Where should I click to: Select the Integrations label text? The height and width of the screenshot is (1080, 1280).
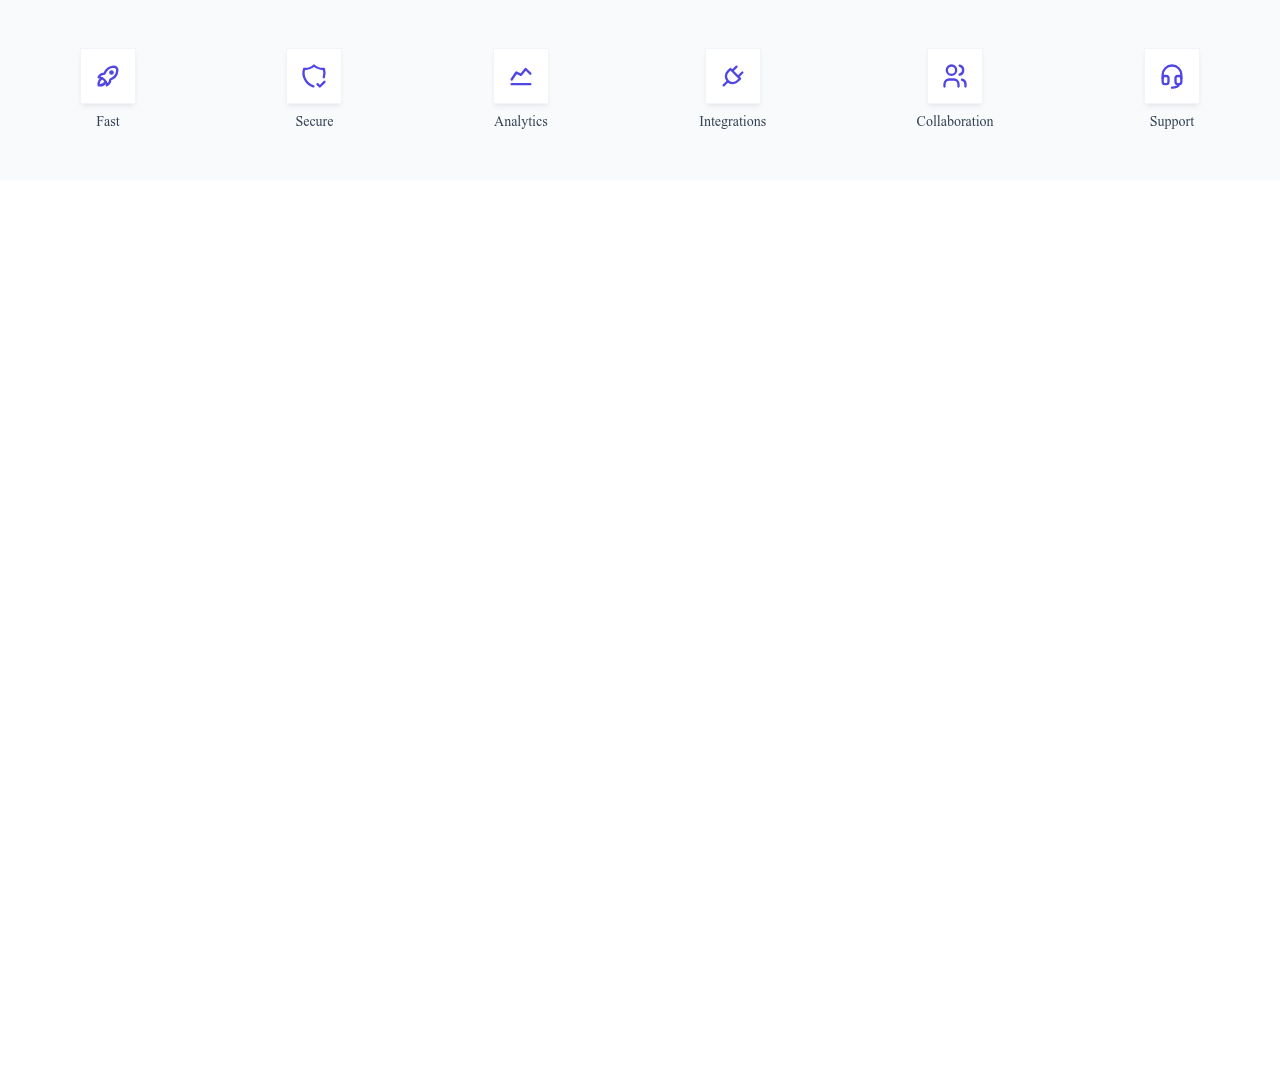click(733, 121)
